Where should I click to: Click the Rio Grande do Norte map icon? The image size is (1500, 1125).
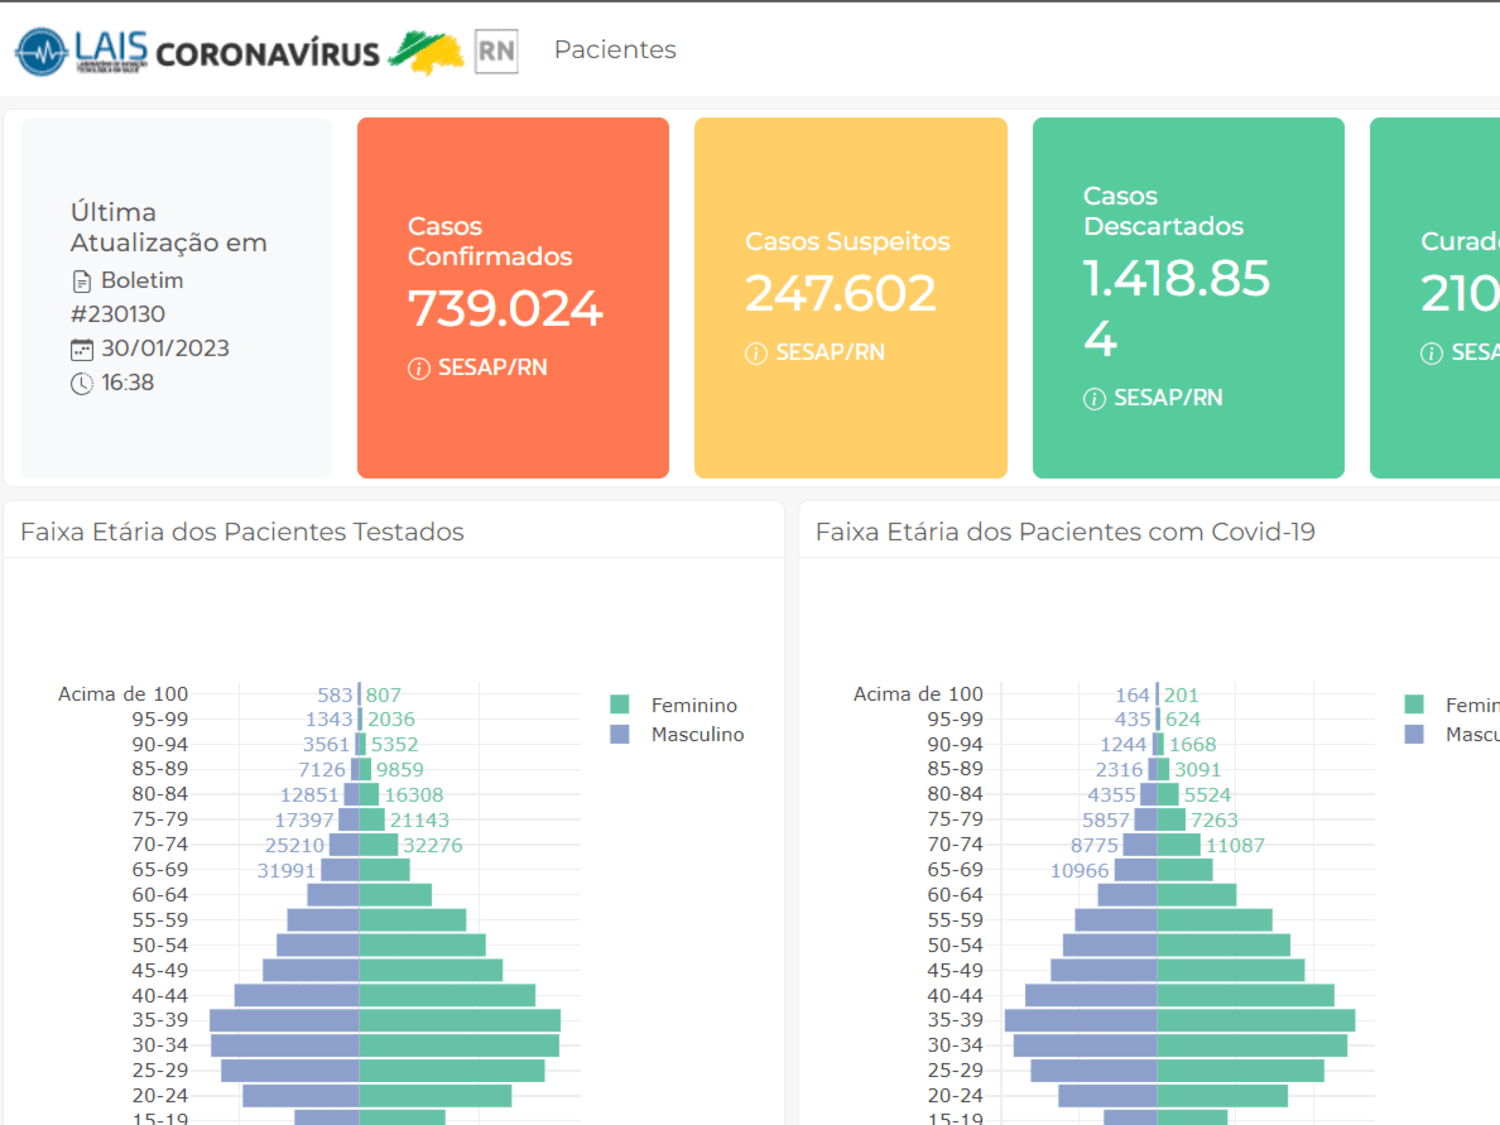(x=426, y=52)
